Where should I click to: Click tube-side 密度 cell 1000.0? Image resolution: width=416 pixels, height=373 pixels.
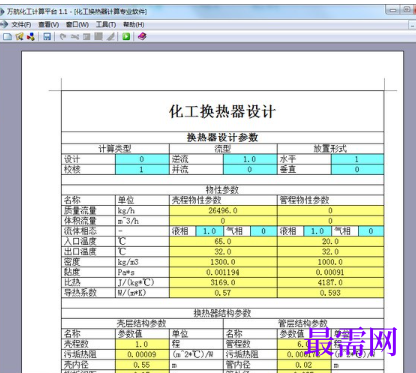330,262
